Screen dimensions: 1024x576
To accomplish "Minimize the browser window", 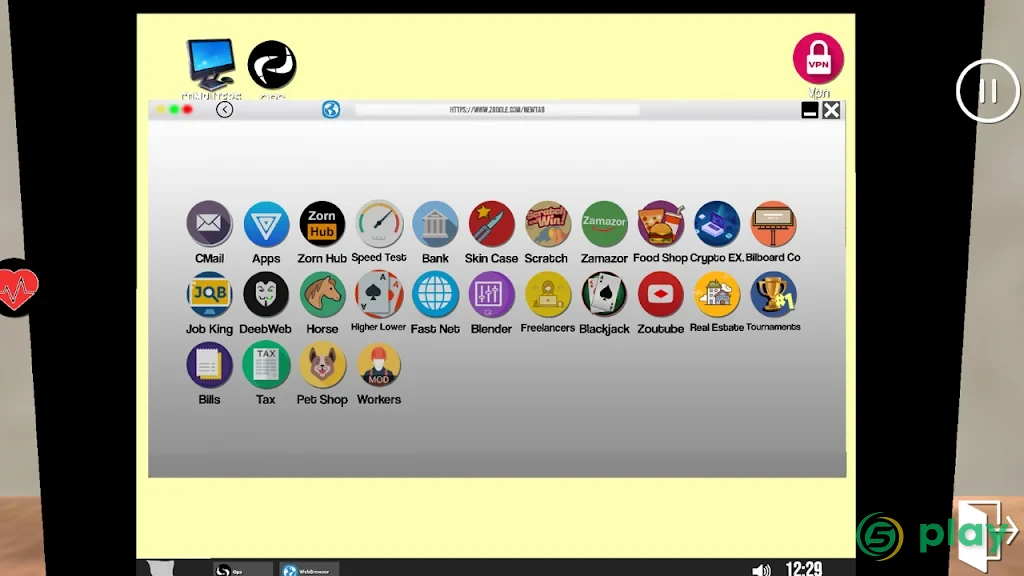I will tap(810, 110).
